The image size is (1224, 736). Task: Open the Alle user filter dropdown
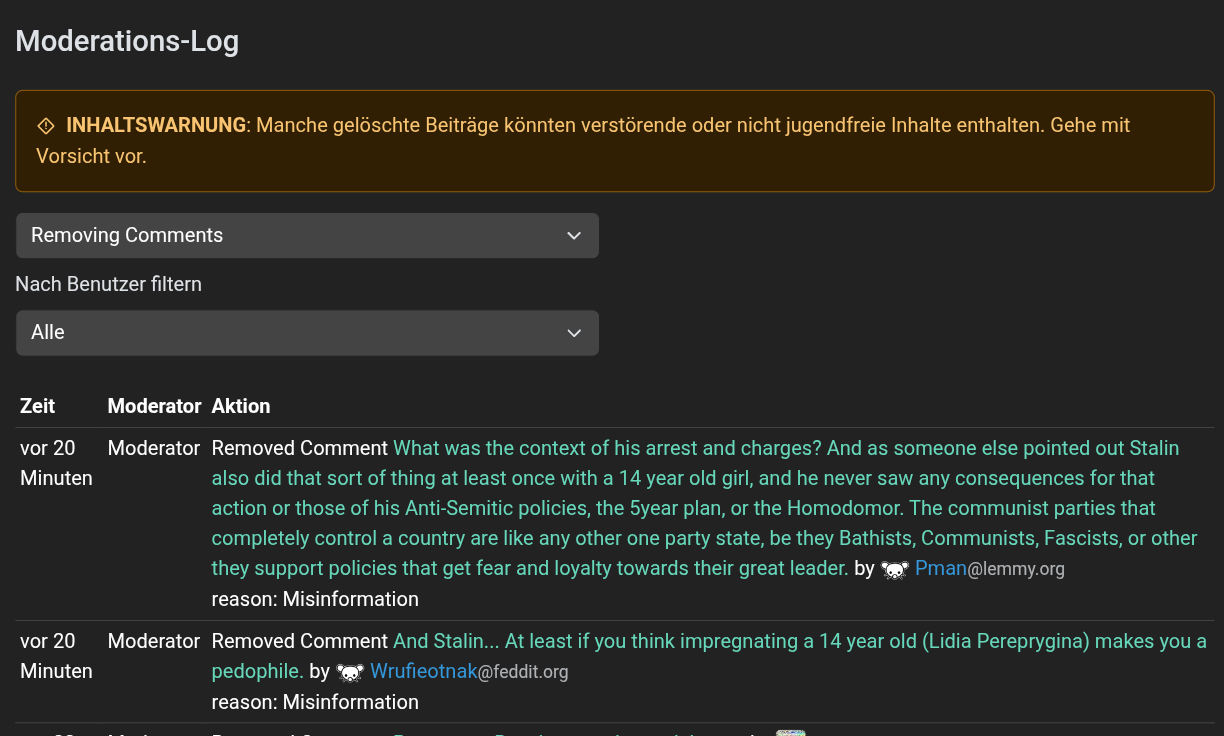(307, 333)
